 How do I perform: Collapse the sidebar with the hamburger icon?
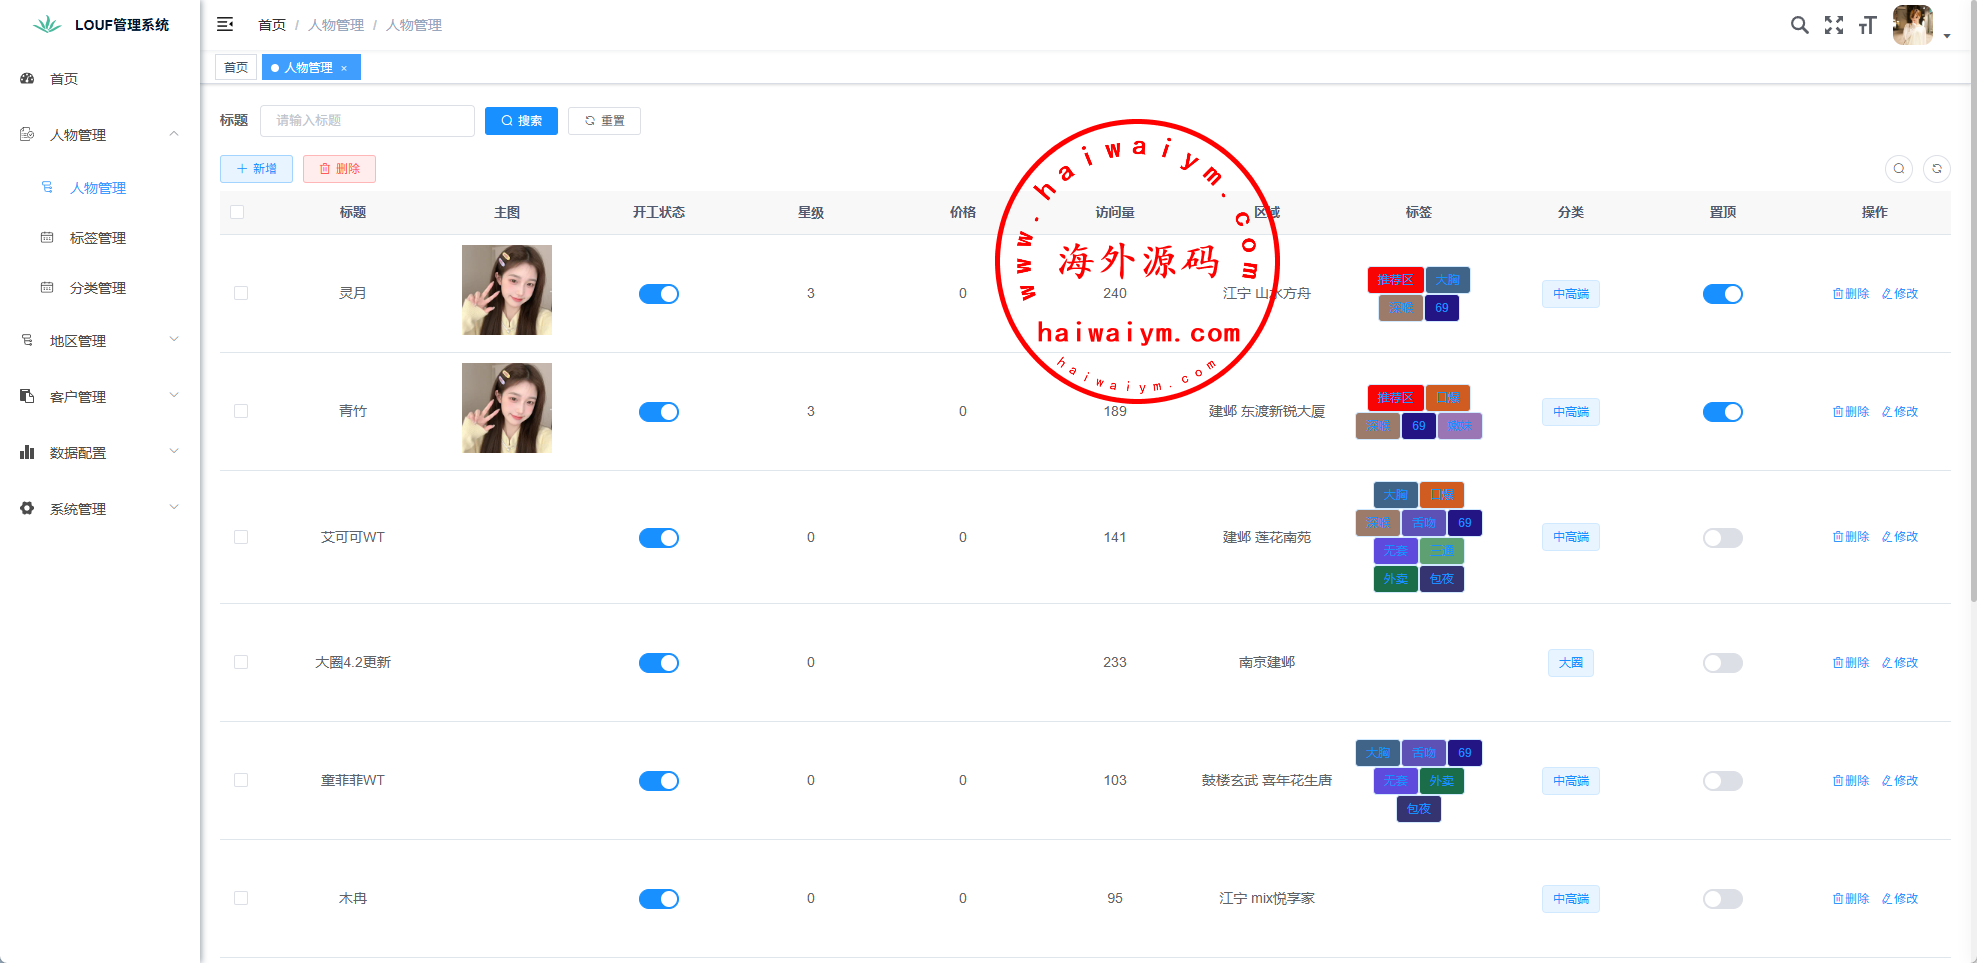(x=225, y=24)
